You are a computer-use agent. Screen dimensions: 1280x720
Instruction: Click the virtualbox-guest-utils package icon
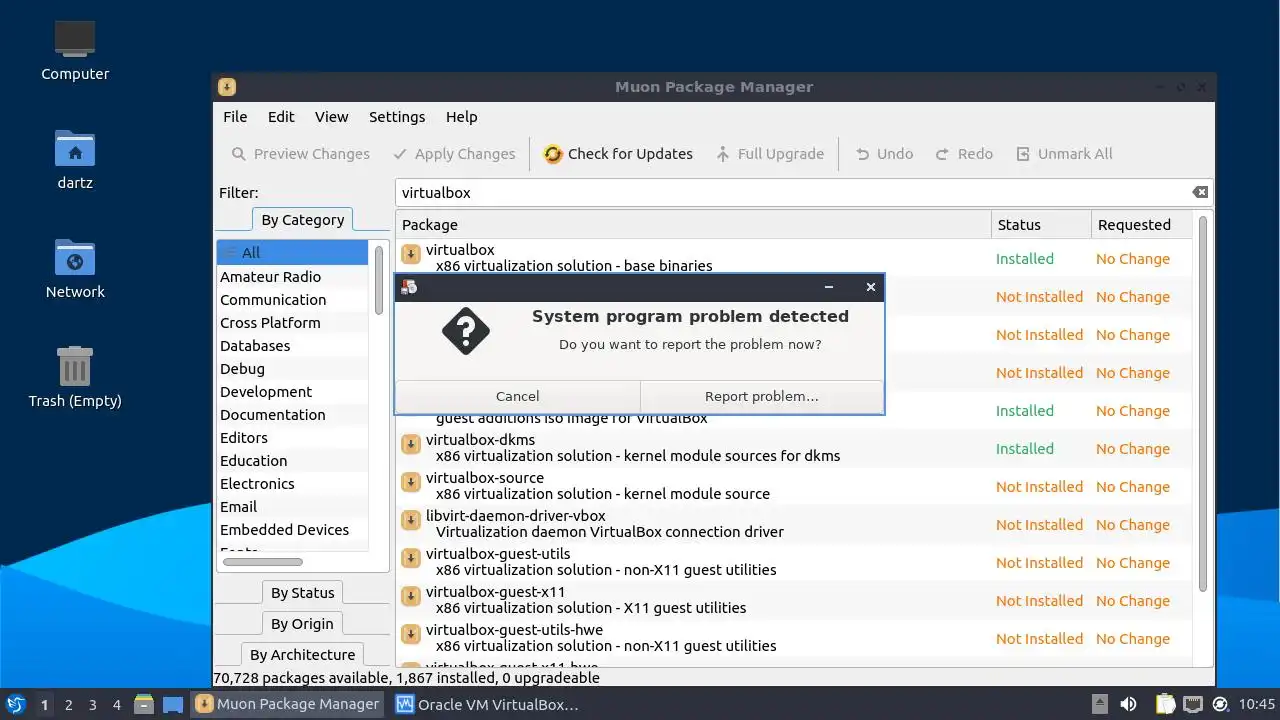410,558
